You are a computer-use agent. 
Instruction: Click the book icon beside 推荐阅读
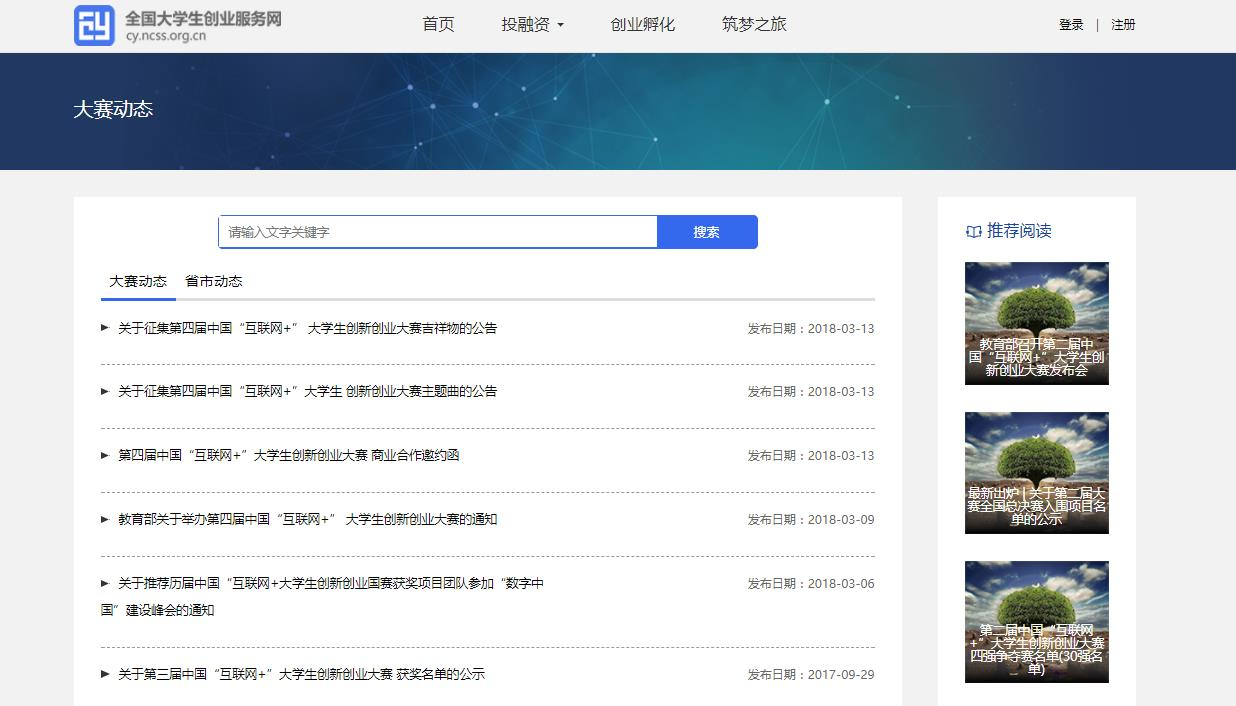(973, 232)
